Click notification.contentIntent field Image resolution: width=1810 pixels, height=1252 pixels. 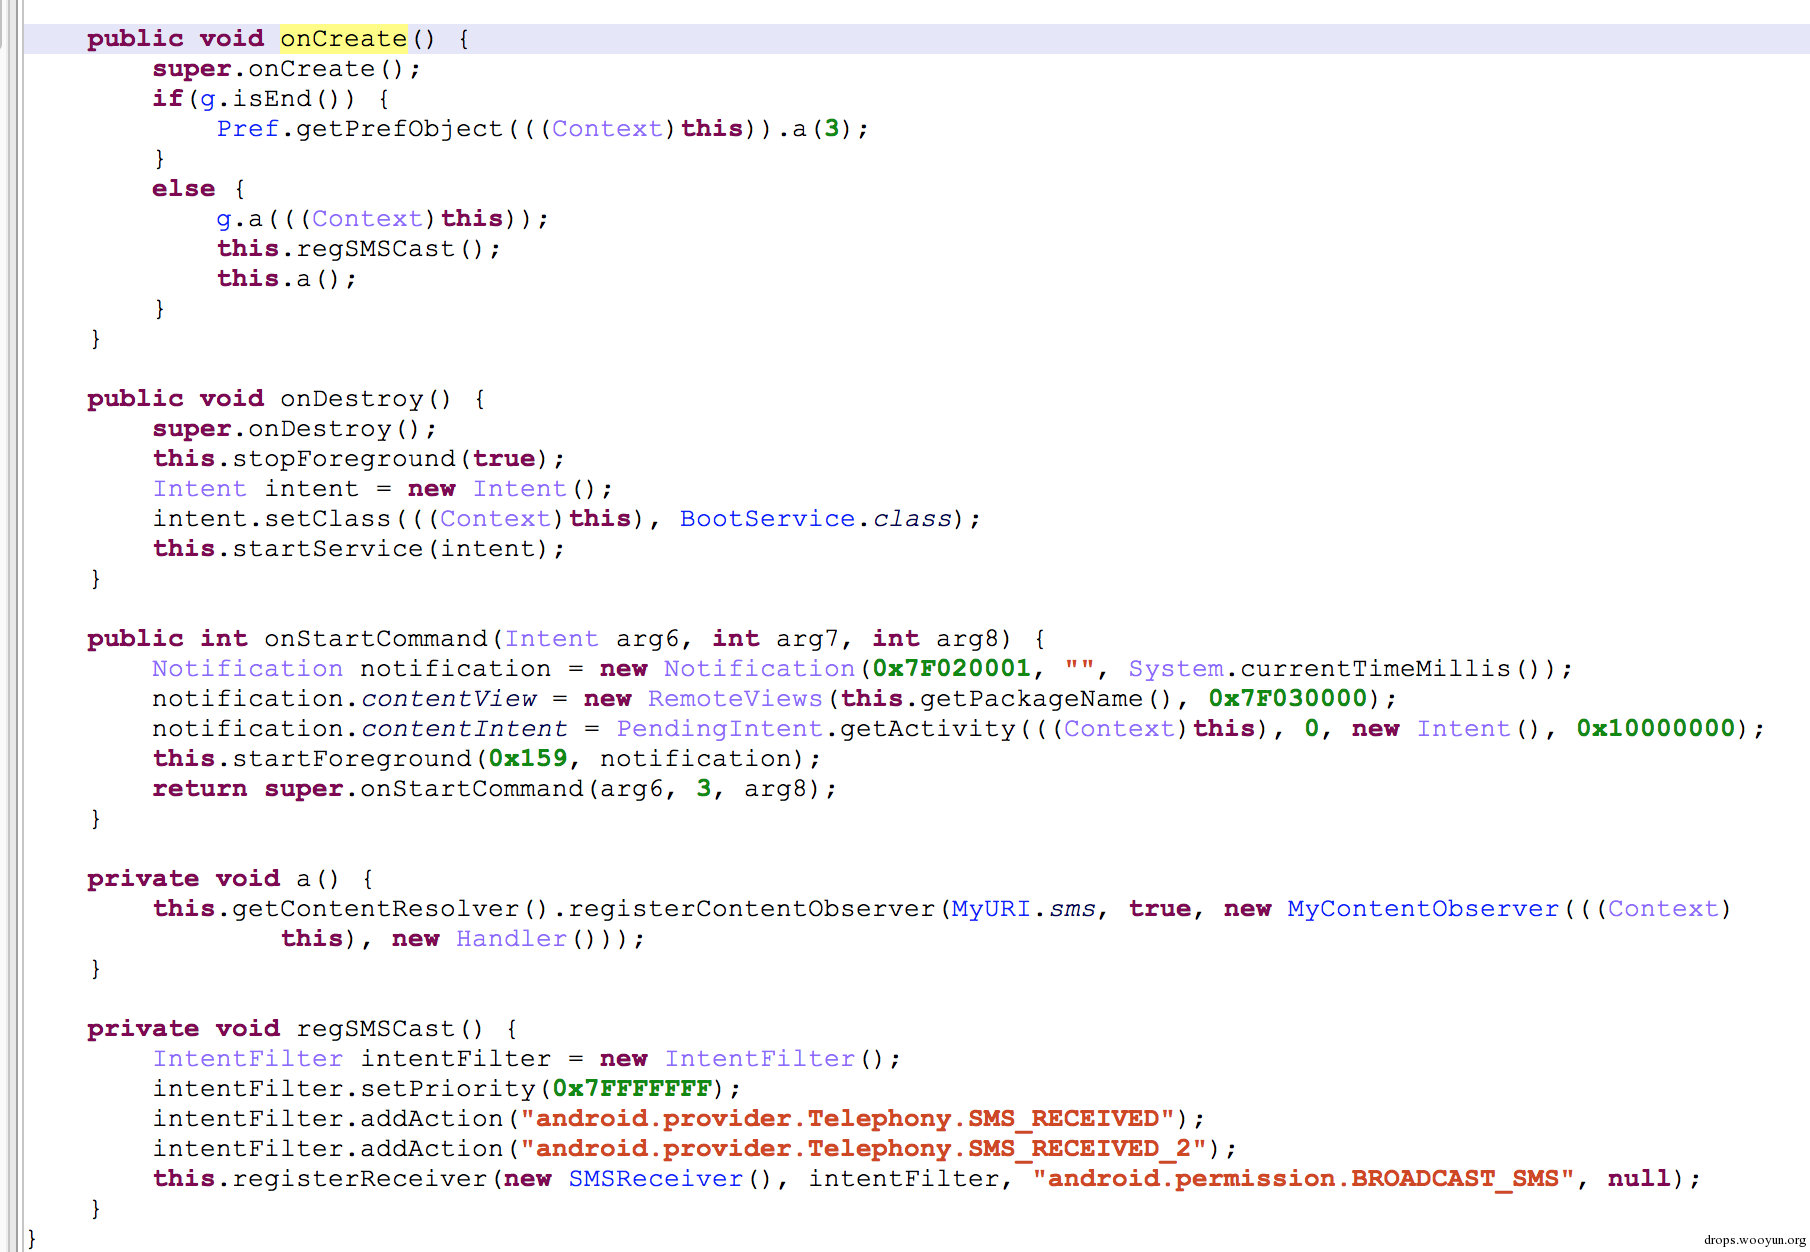pyautogui.click(x=359, y=729)
